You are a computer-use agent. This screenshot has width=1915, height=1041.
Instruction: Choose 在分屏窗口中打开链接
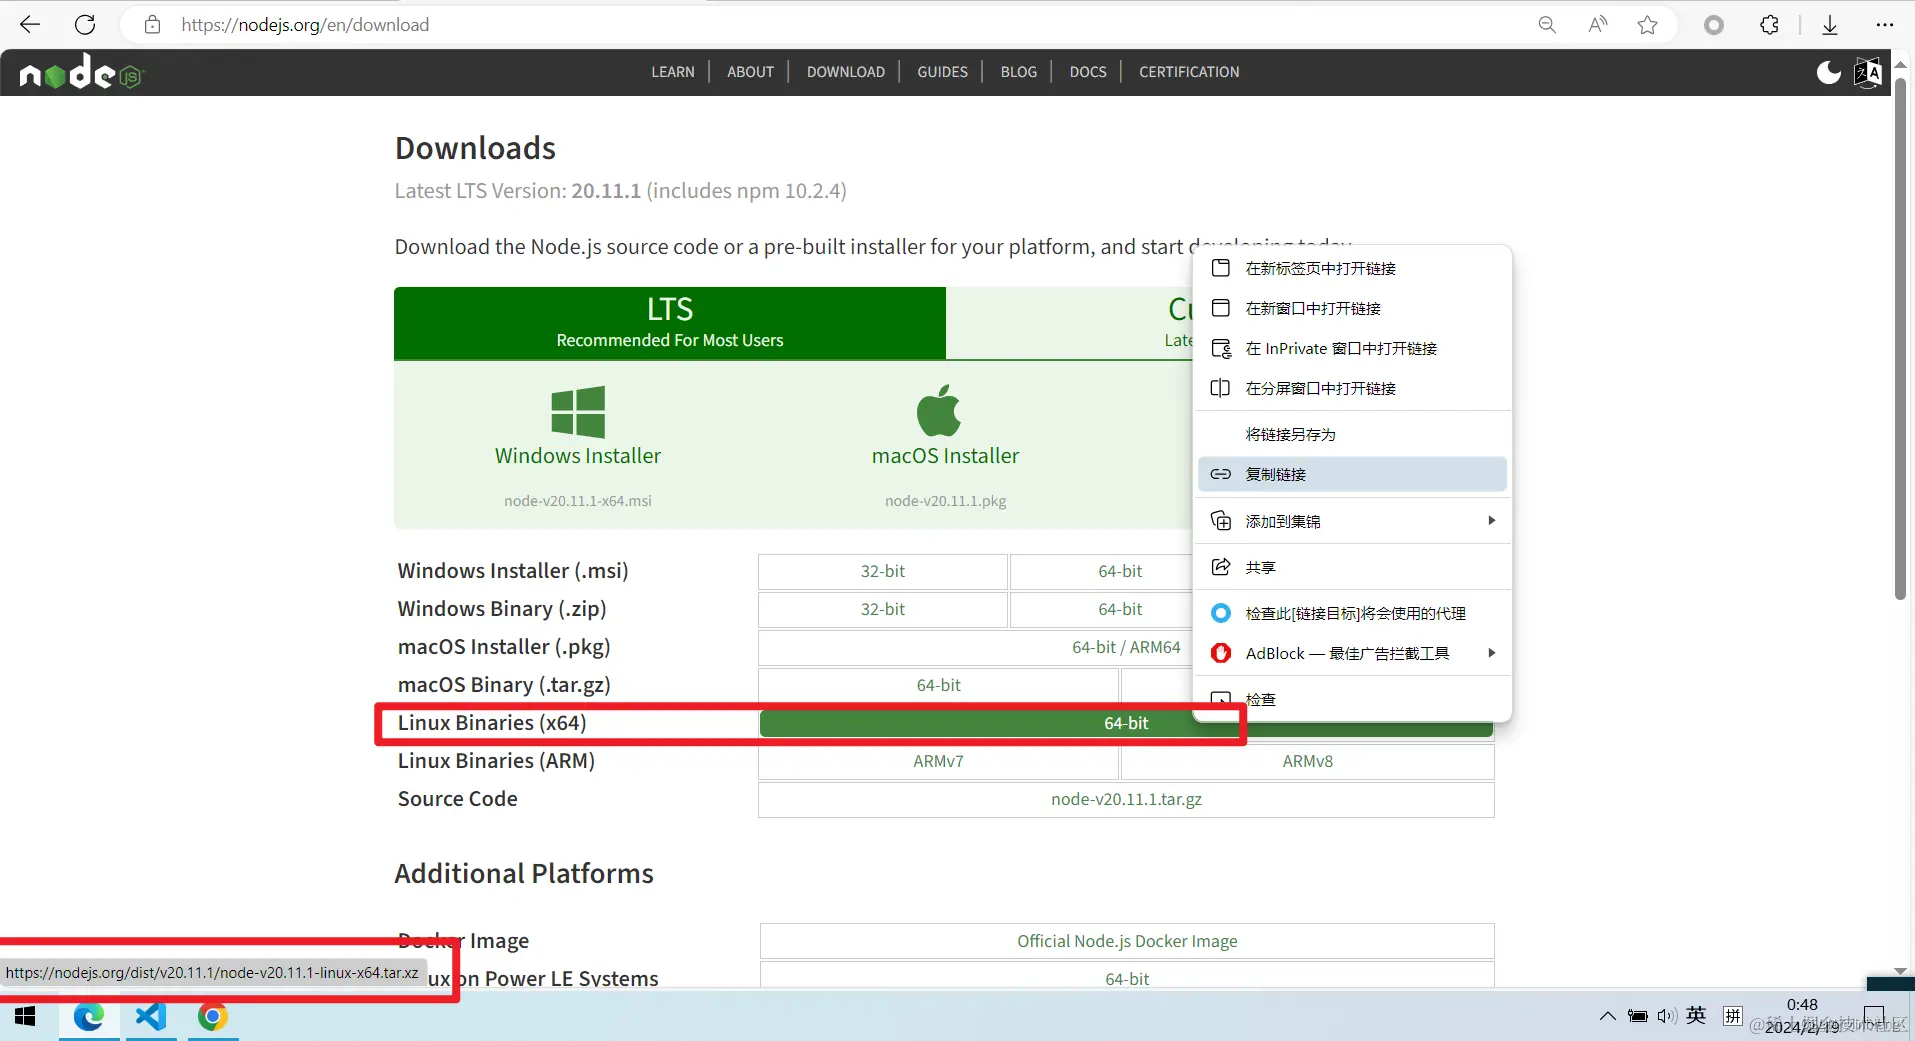1352,388
